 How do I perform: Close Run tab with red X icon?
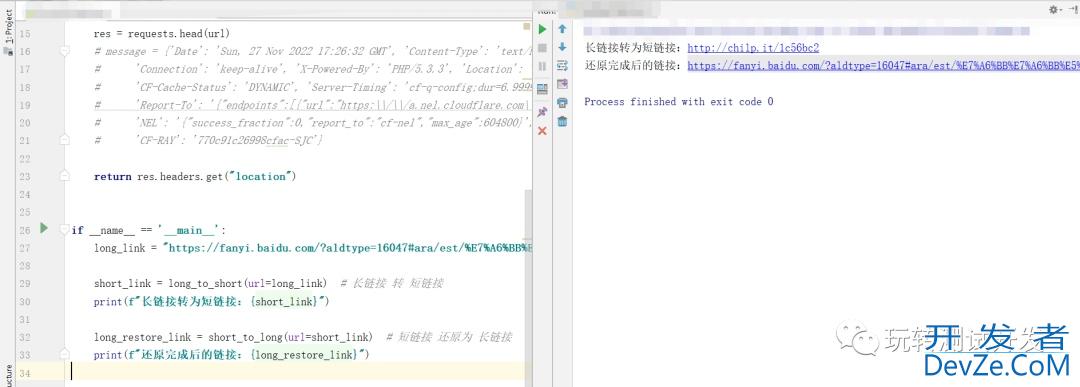[x=542, y=130]
